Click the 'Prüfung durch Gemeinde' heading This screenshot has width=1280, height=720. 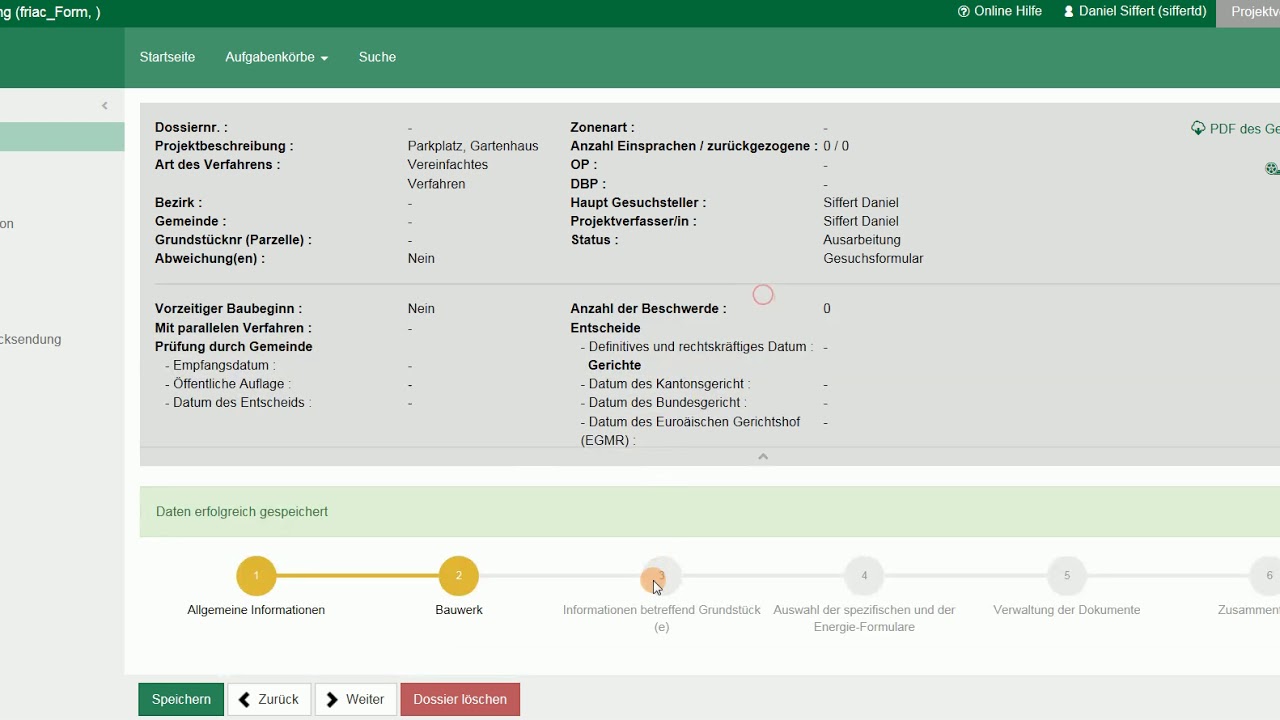234,346
